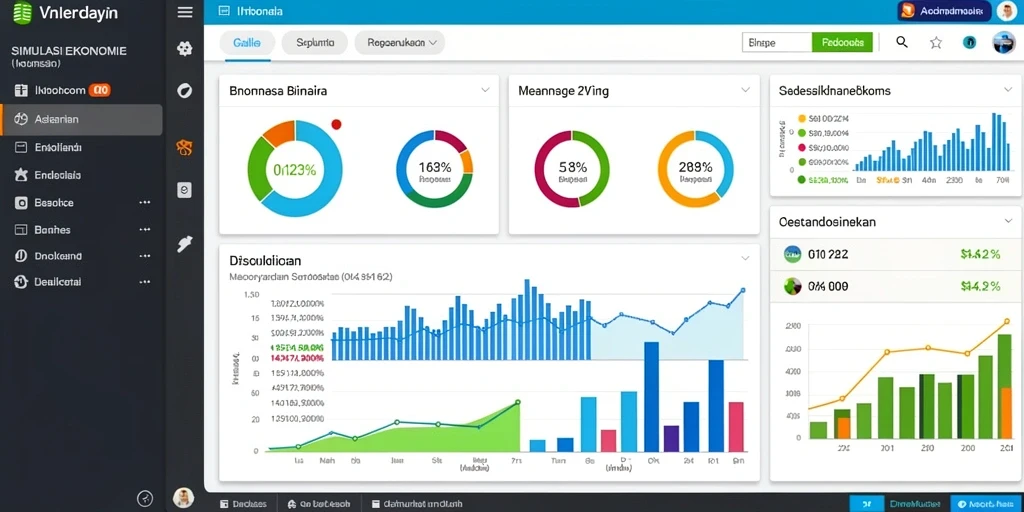Select the Asiaerian sidebar item
Image resolution: width=1024 pixels, height=512 pixels.
pos(82,120)
